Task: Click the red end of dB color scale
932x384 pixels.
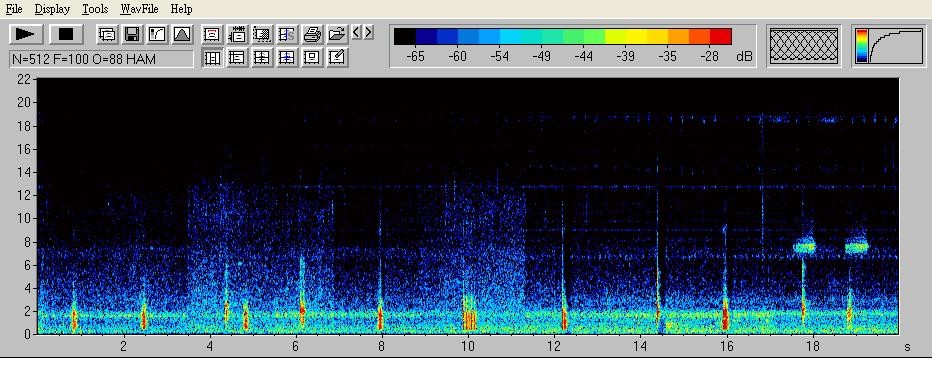Action: [720, 36]
